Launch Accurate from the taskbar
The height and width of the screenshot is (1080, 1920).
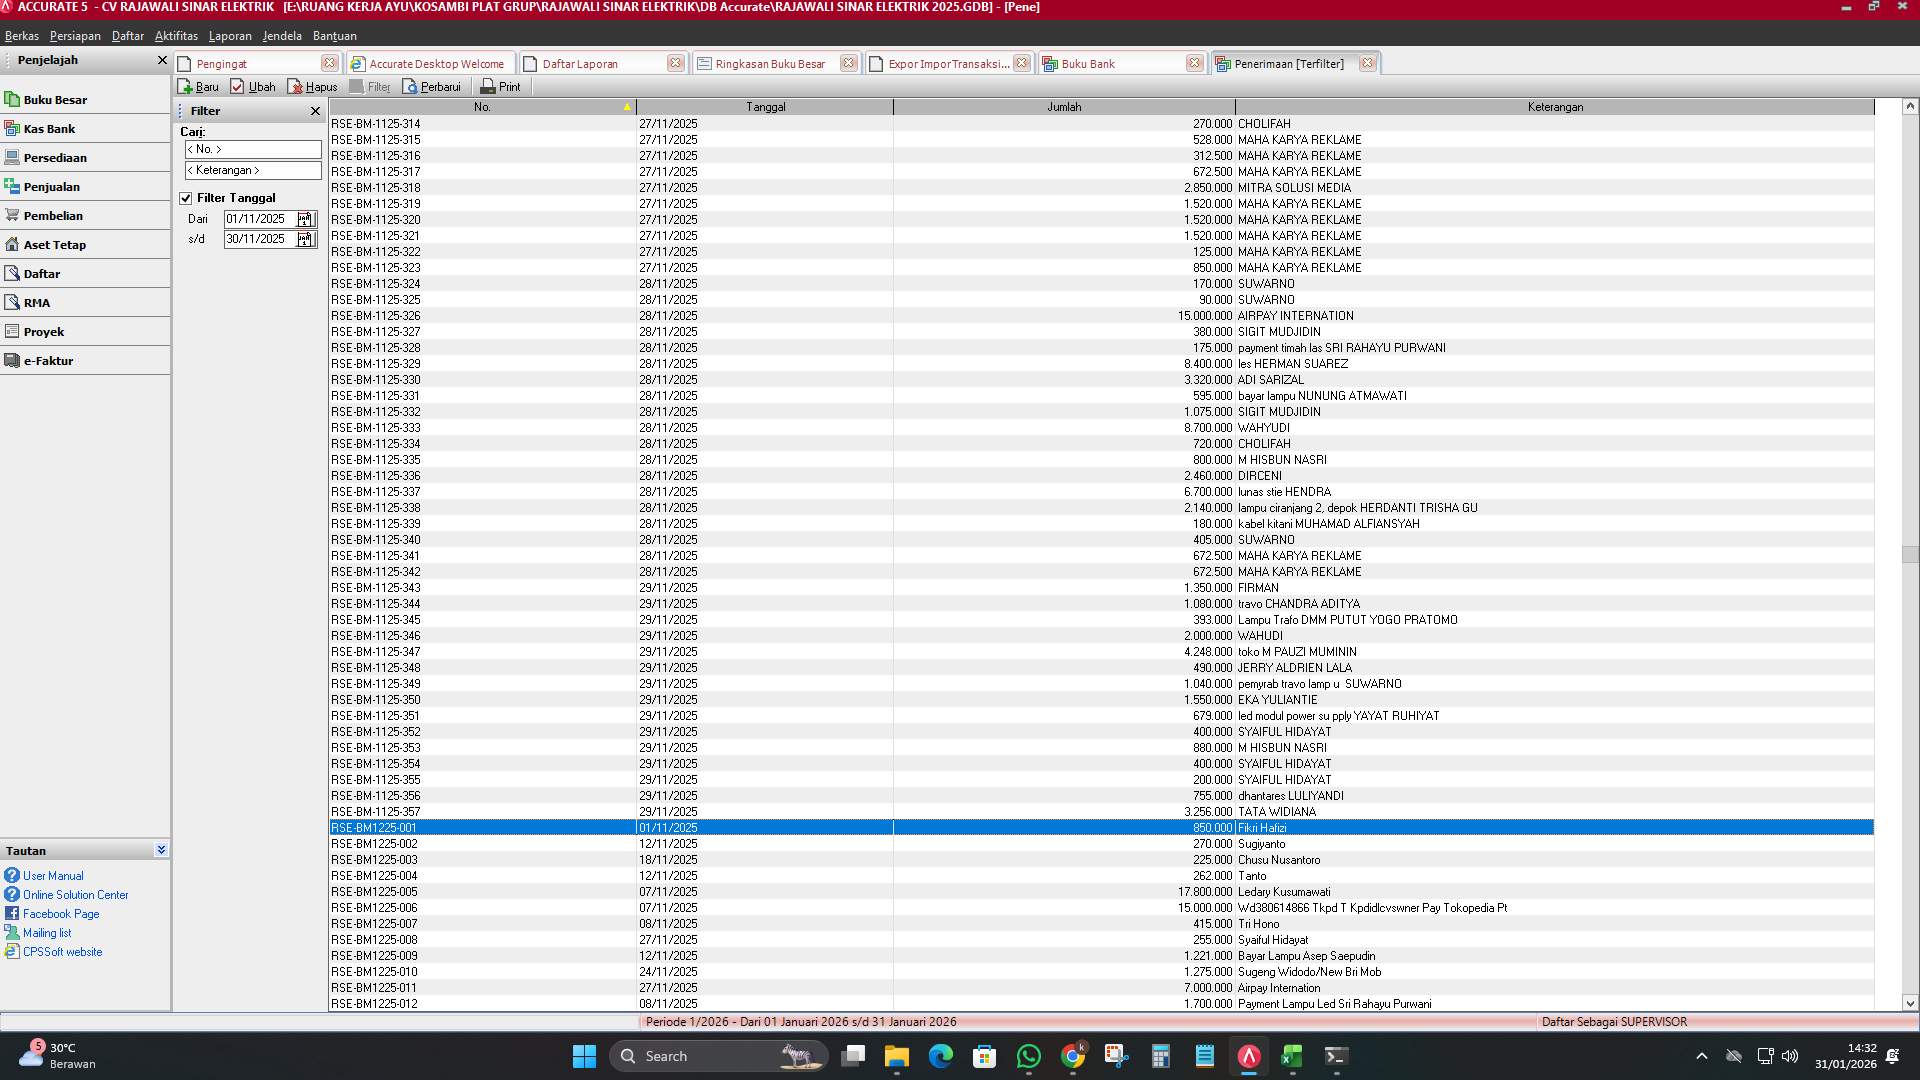click(1247, 1055)
